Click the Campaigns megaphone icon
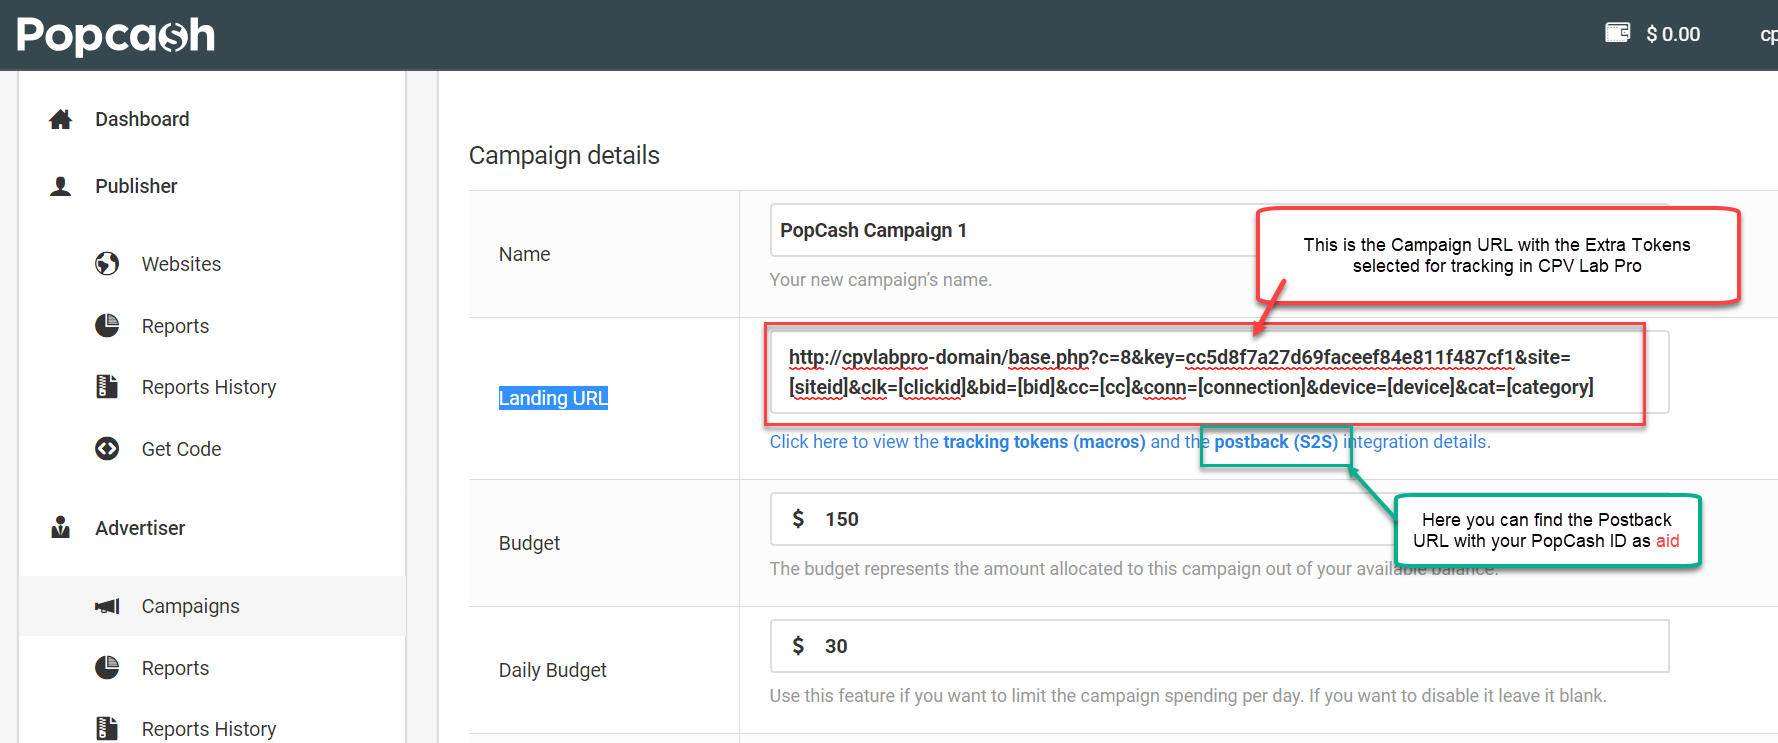 (x=107, y=606)
